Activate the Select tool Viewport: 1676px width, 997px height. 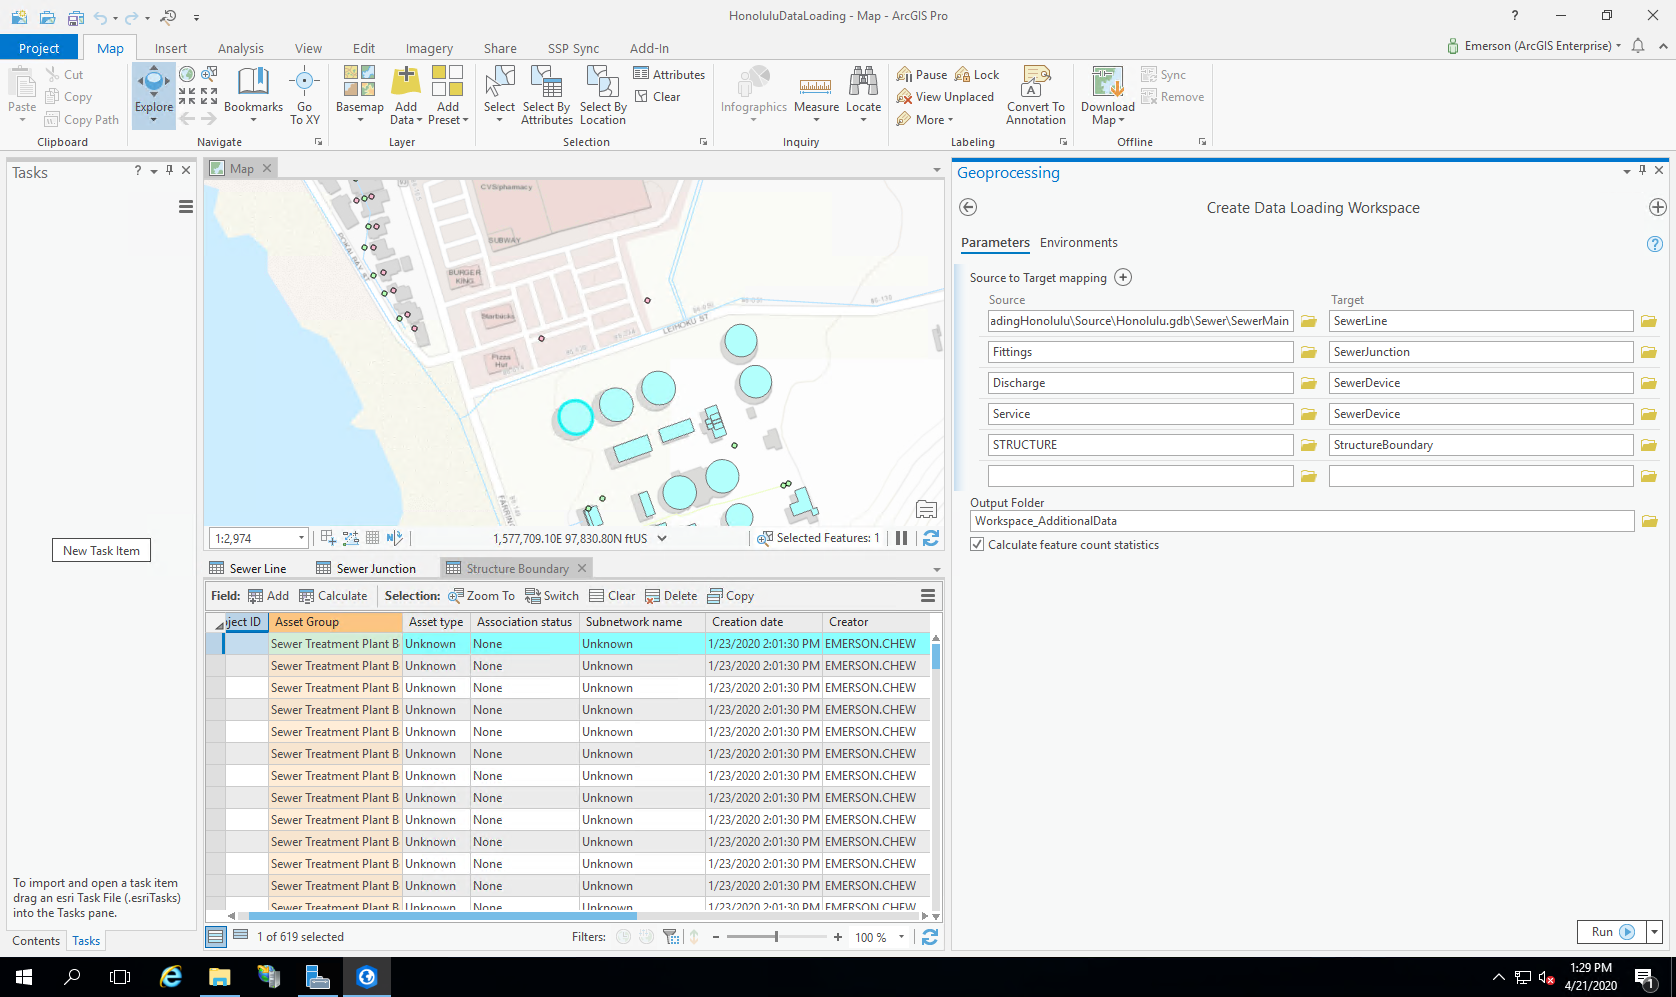[499, 95]
